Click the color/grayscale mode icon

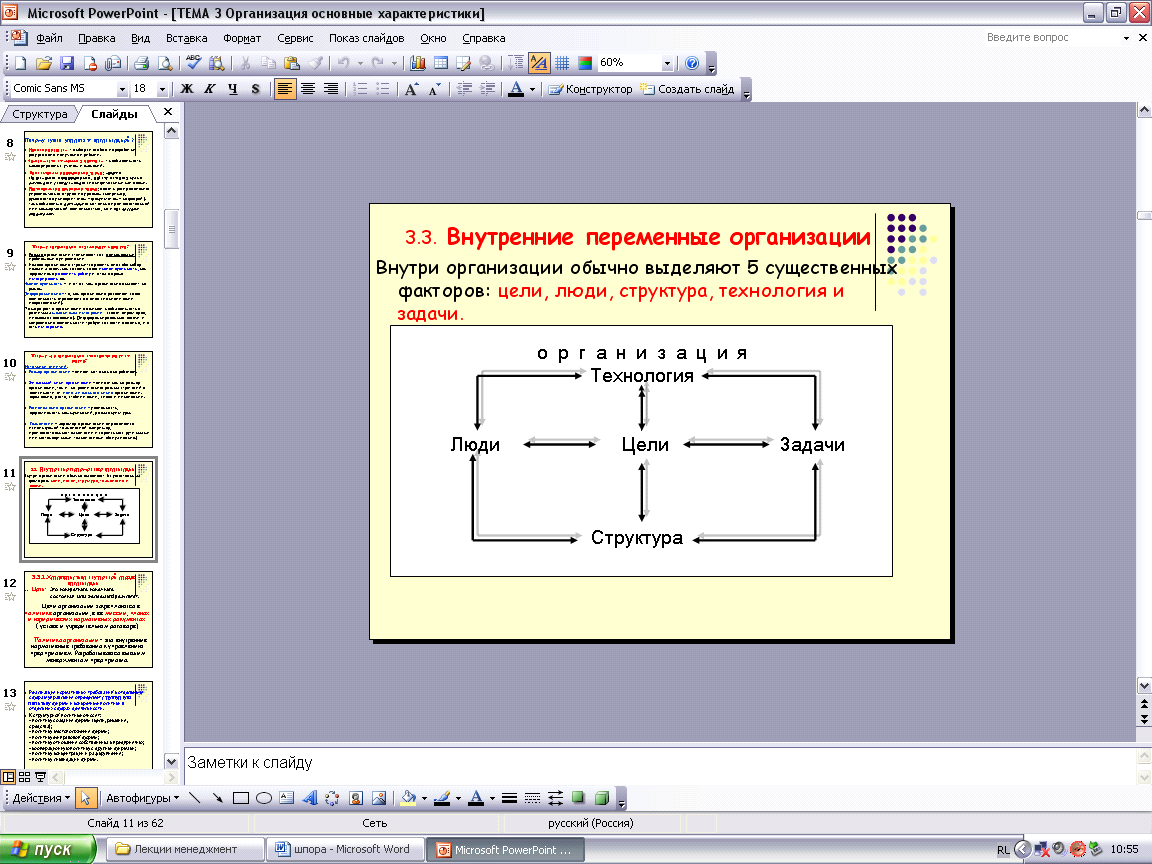[x=585, y=63]
